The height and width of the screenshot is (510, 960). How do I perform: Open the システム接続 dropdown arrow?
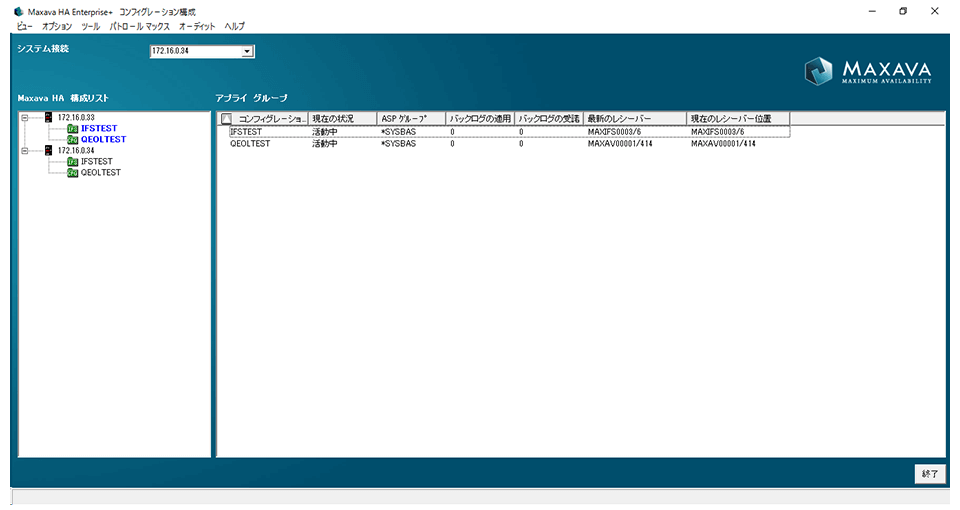click(x=247, y=51)
